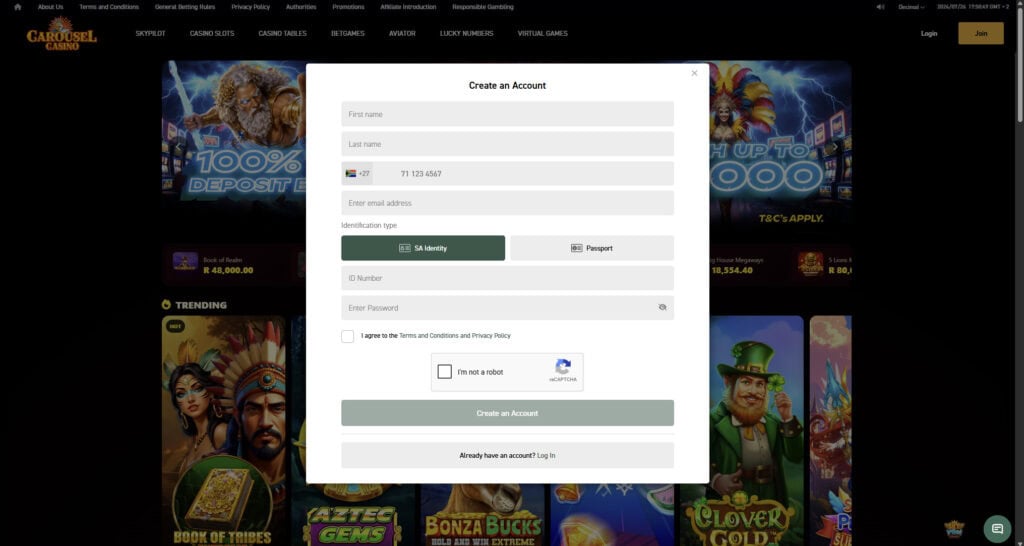Click the reCAPTCHA logo
Screen dimensions: 1024x546
click(563, 366)
